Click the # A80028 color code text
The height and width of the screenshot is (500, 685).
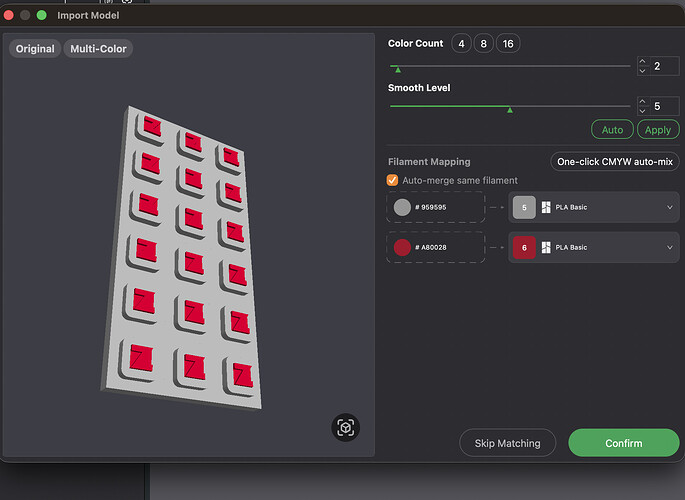pyautogui.click(x=431, y=248)
